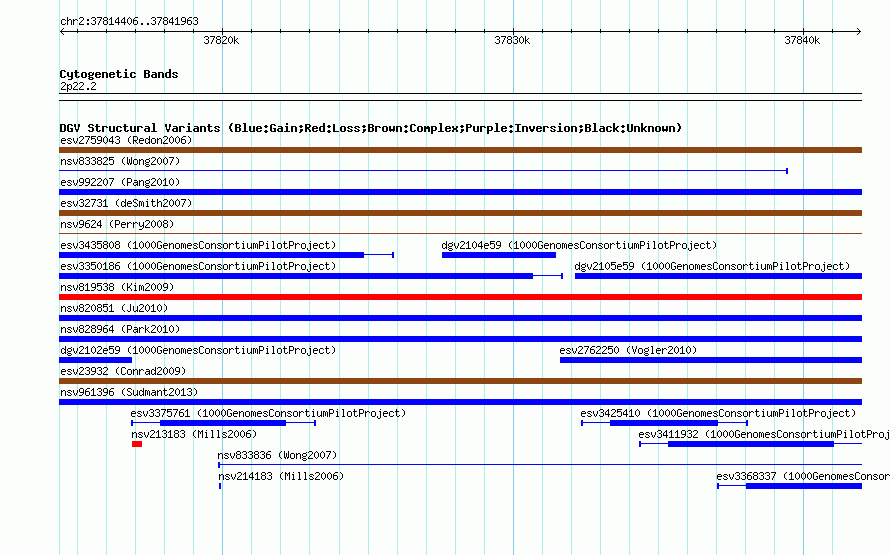
Task: Click the esv2762250 blue gain bar
Action: 711,360
